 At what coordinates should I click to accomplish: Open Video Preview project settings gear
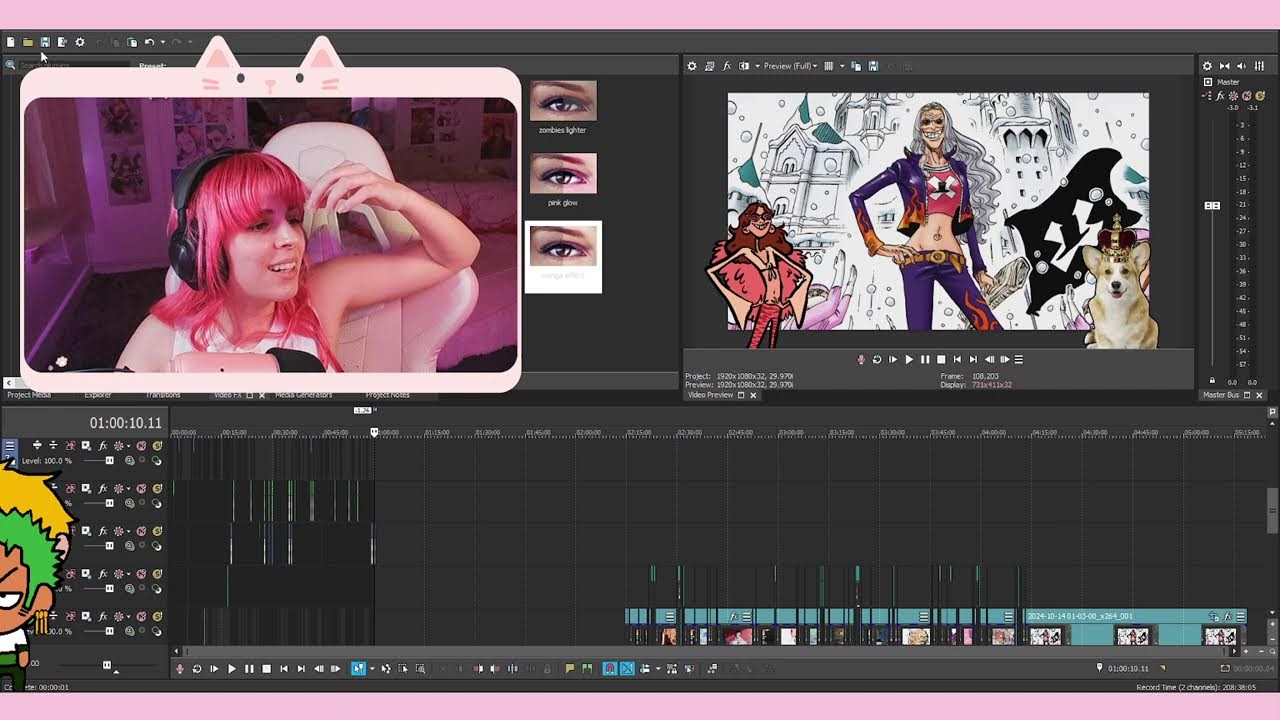point(691,66)
